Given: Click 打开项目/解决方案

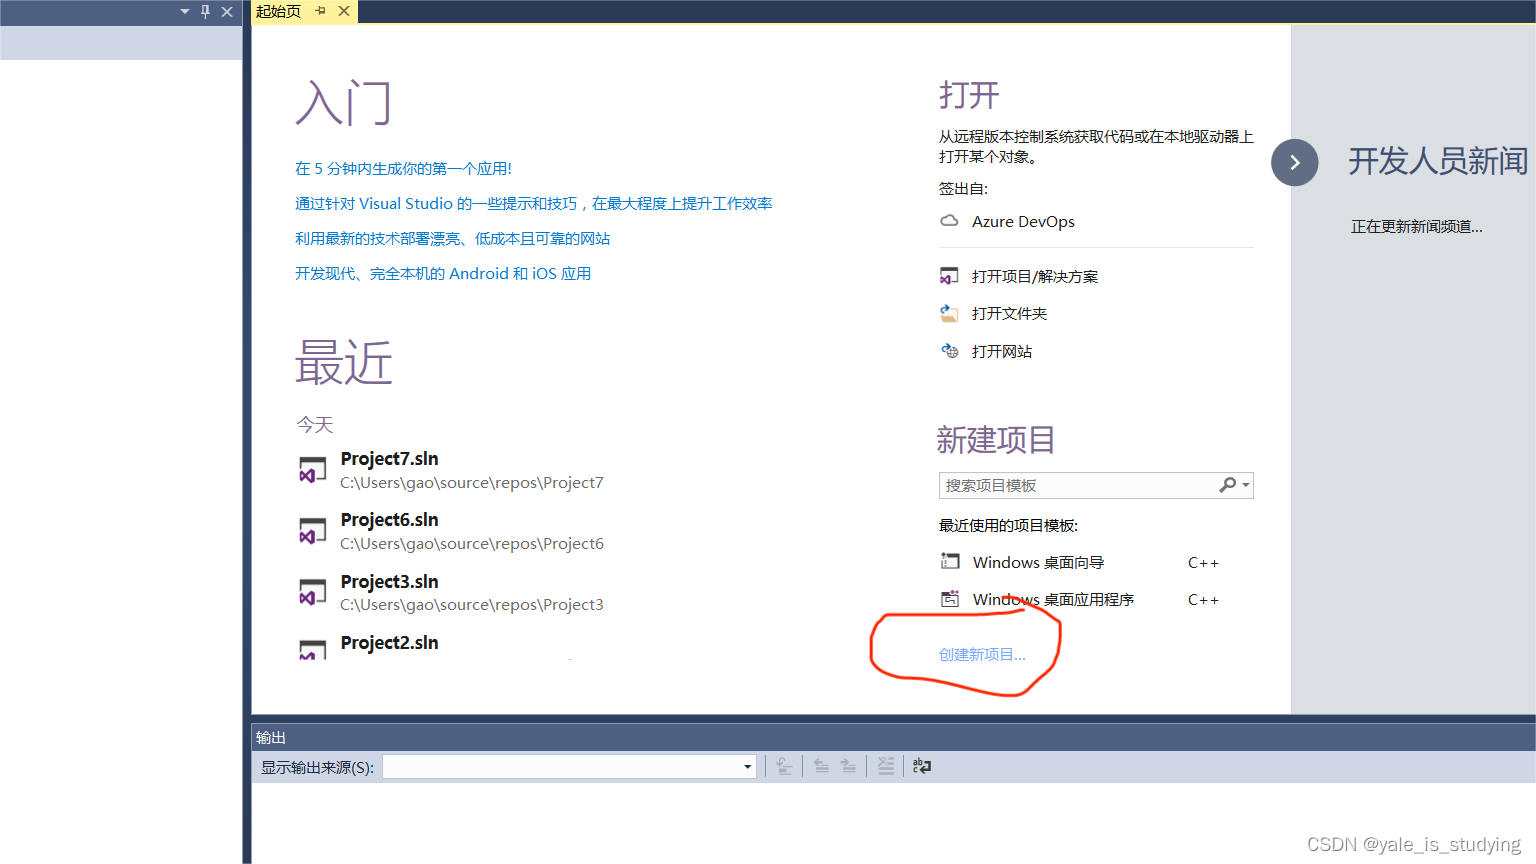Looking at the screenshot, I should [x=1035, y=276].
